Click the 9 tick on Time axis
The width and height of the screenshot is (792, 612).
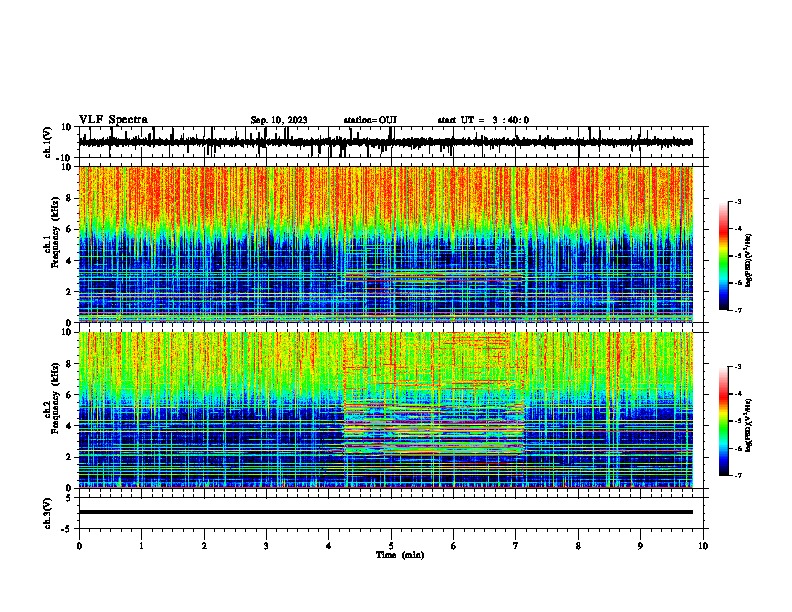(640, 546)
